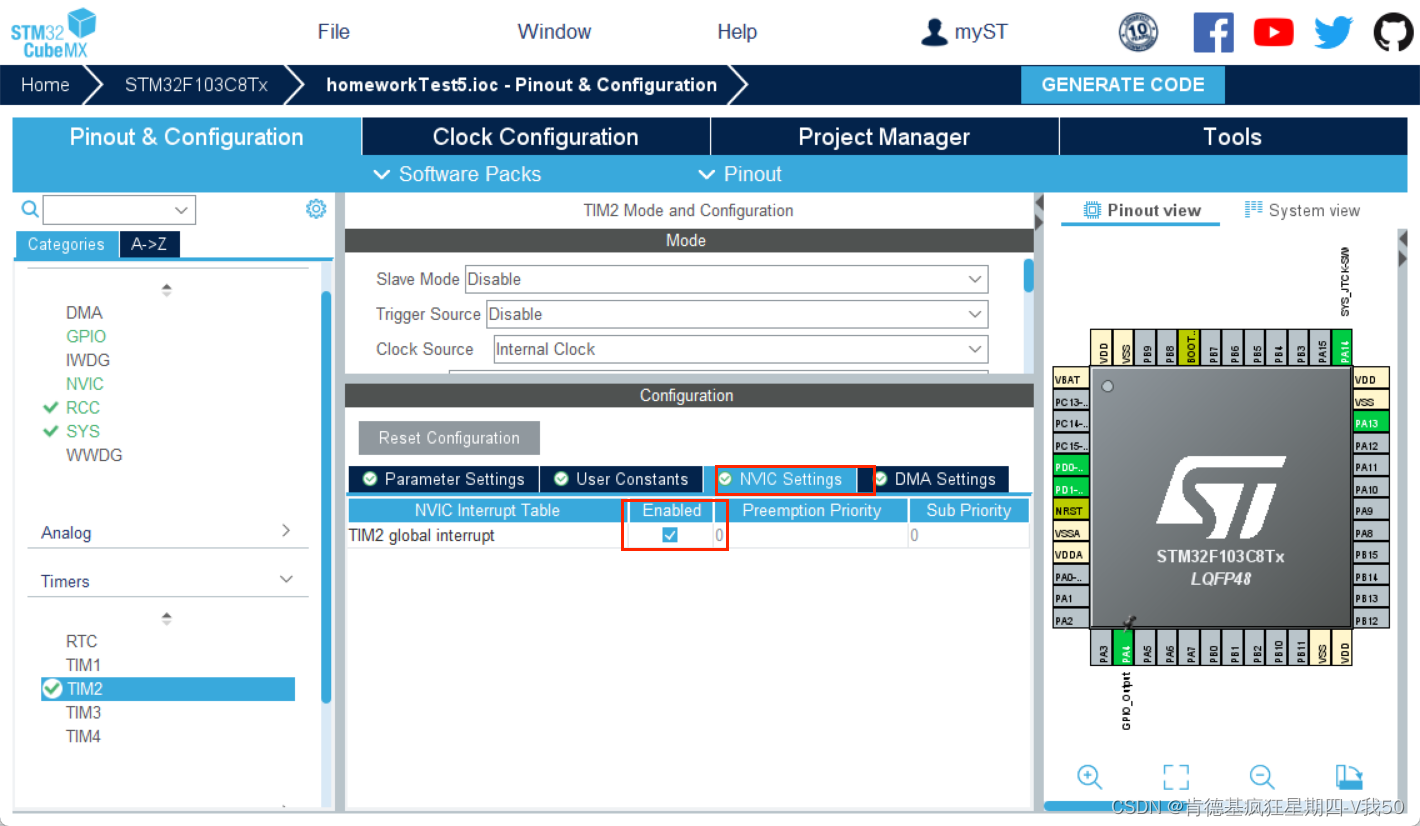Click the search magnifier icon in the left panel
The width and height of the screenshot is (1420, 826).
tap(30, 209)
